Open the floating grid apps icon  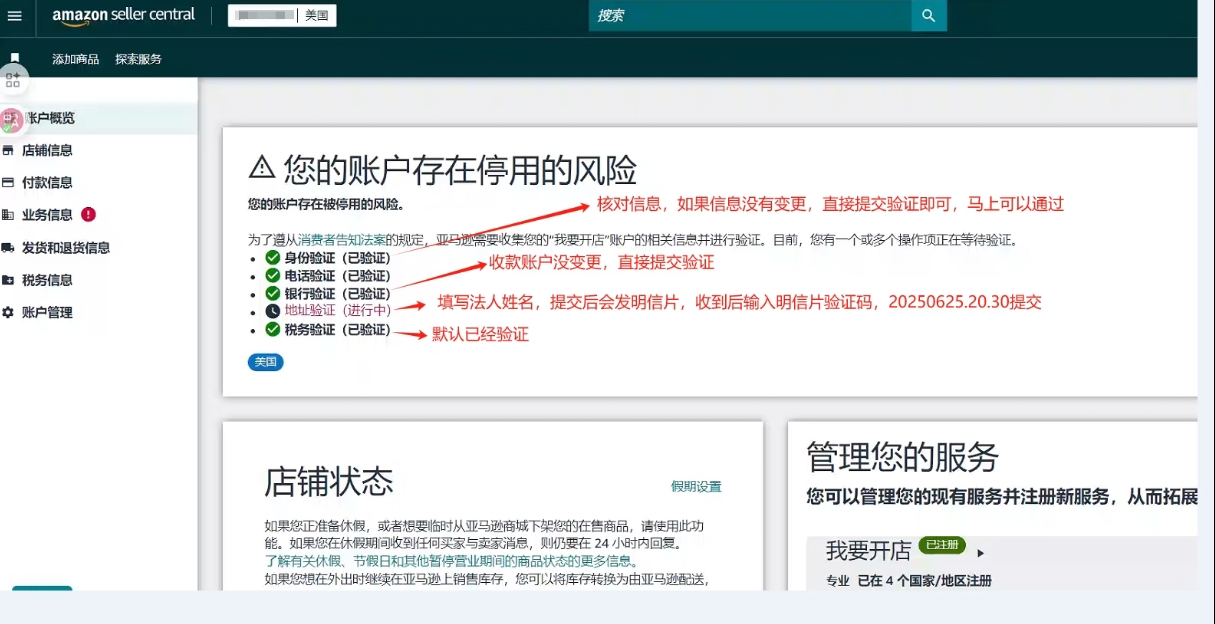coord(13,80)
